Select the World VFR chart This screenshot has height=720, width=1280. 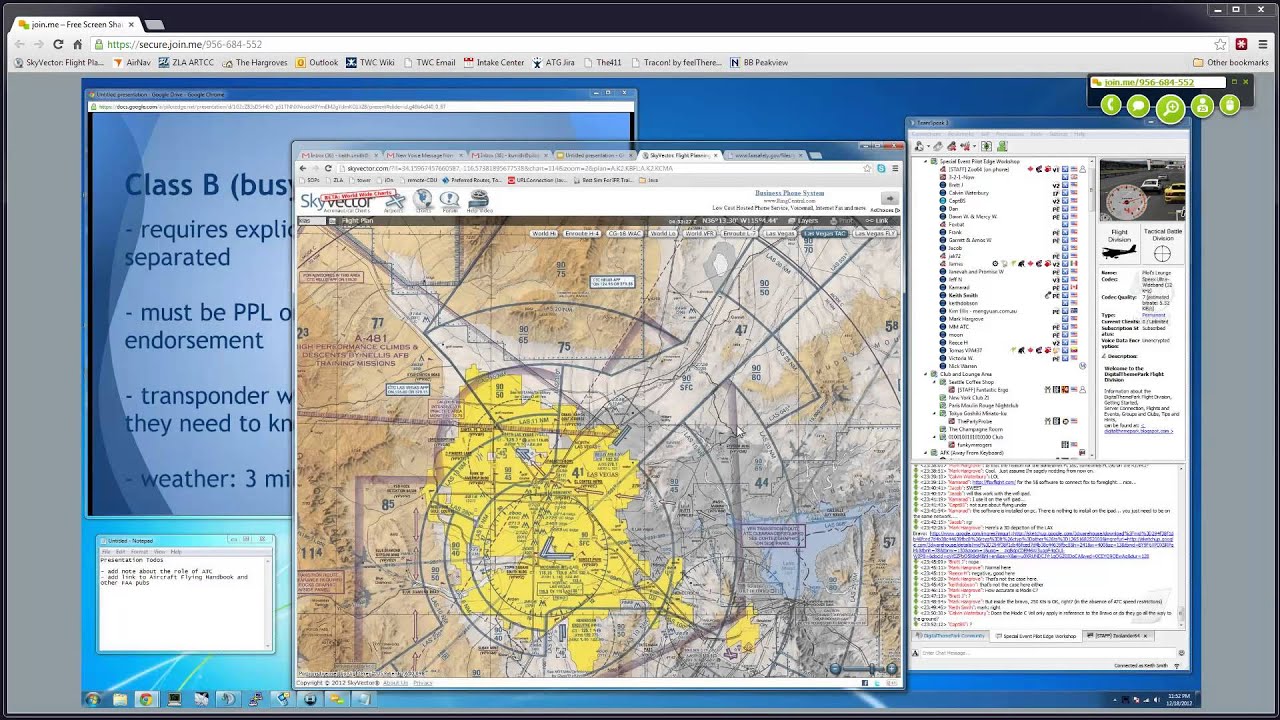699,233
